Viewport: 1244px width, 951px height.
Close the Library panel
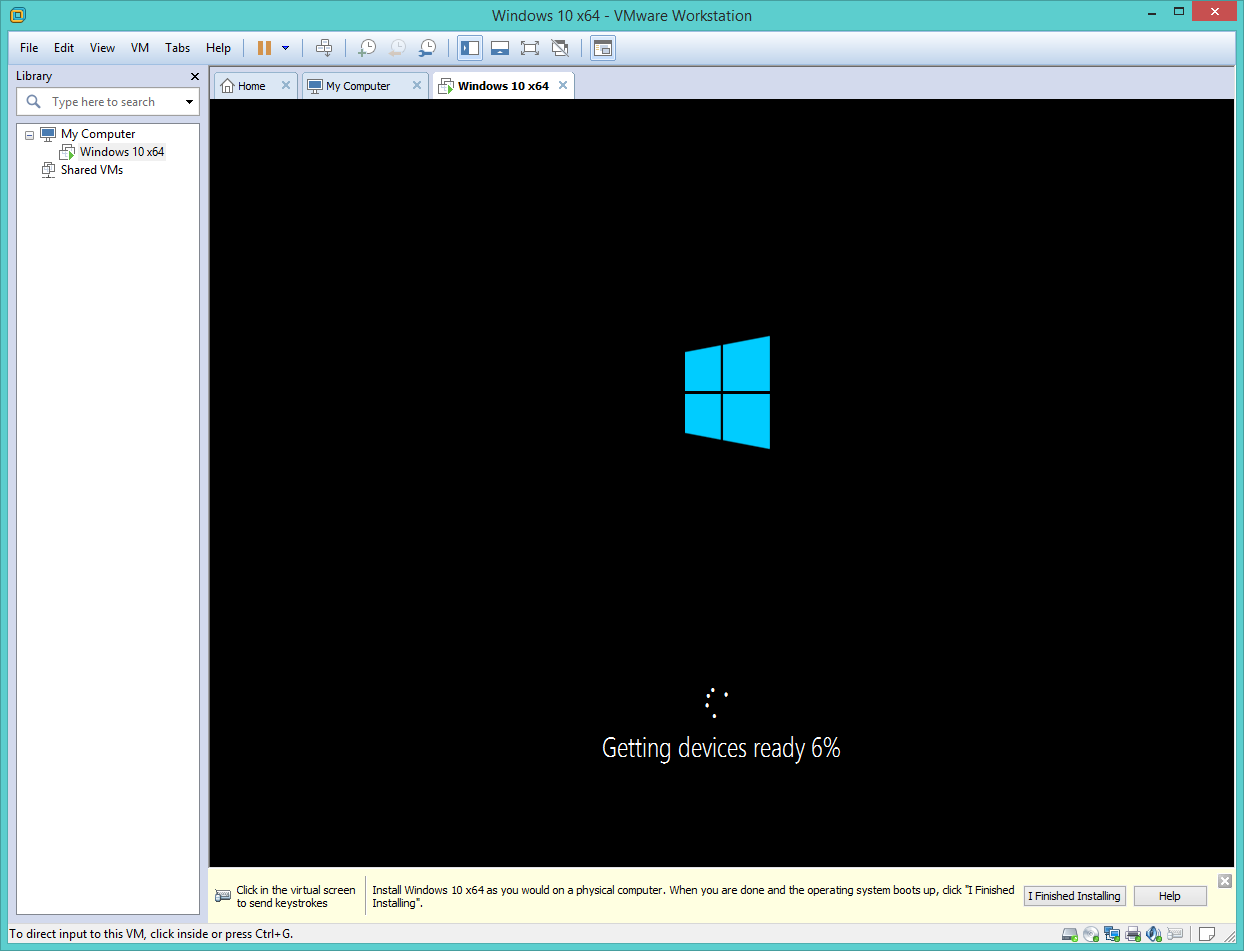195,76
